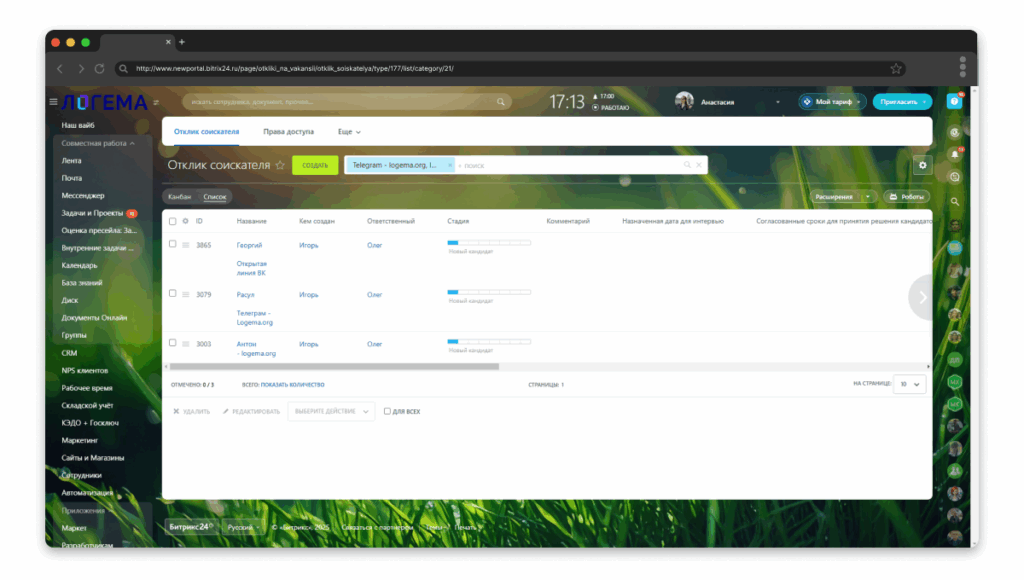The image size is (1024, 580).
Task: Open the row menu for record 3865
Action: (185, 245)
